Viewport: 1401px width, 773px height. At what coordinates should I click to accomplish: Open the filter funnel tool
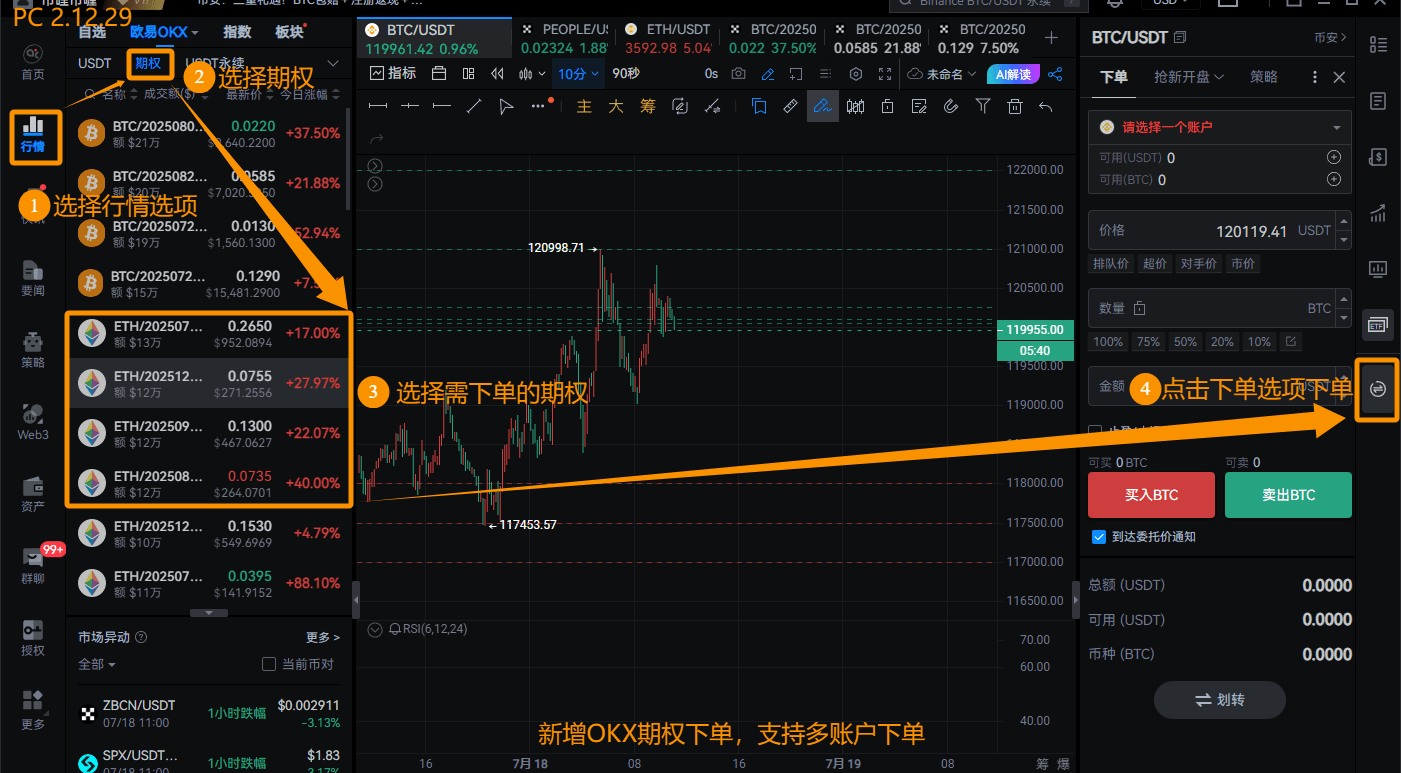[x=982, y=105]
